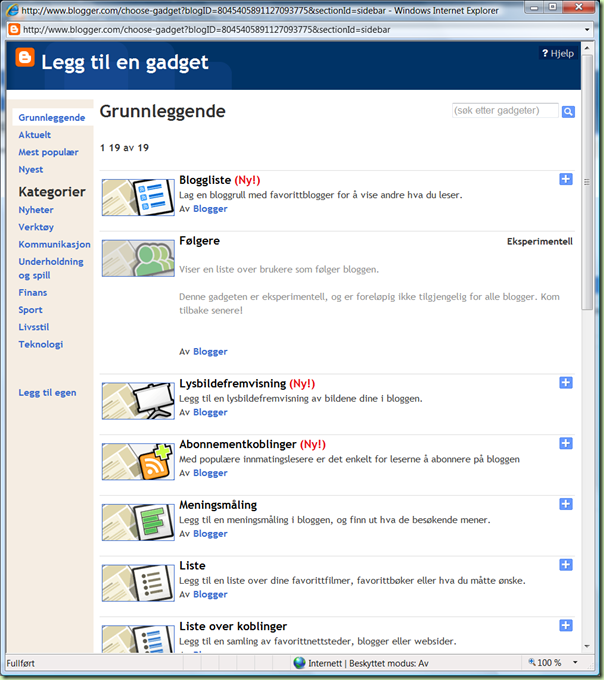
Task: Open the Følgere gadget thumbnail
Action: coord(138,258)
